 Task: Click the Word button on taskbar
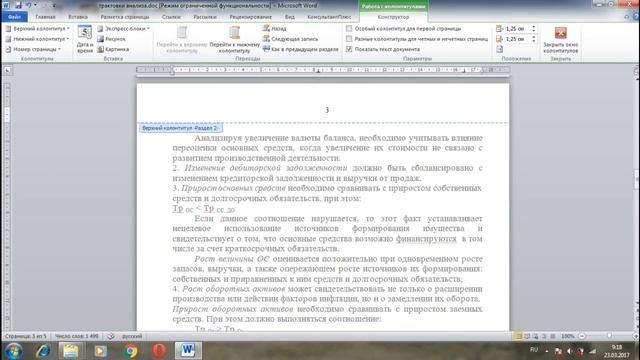pyautogui.click(x=188, y=351)
